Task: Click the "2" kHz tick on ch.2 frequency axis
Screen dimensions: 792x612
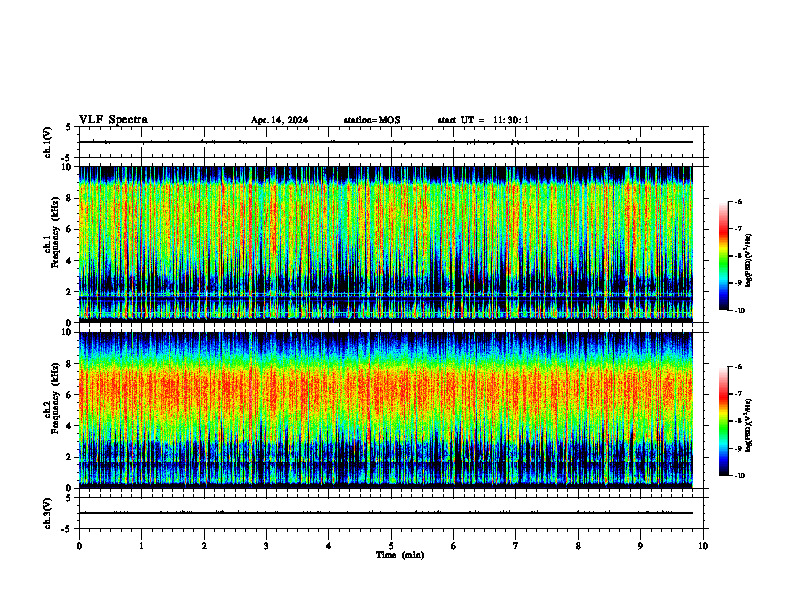Action: tap(70, 457)
